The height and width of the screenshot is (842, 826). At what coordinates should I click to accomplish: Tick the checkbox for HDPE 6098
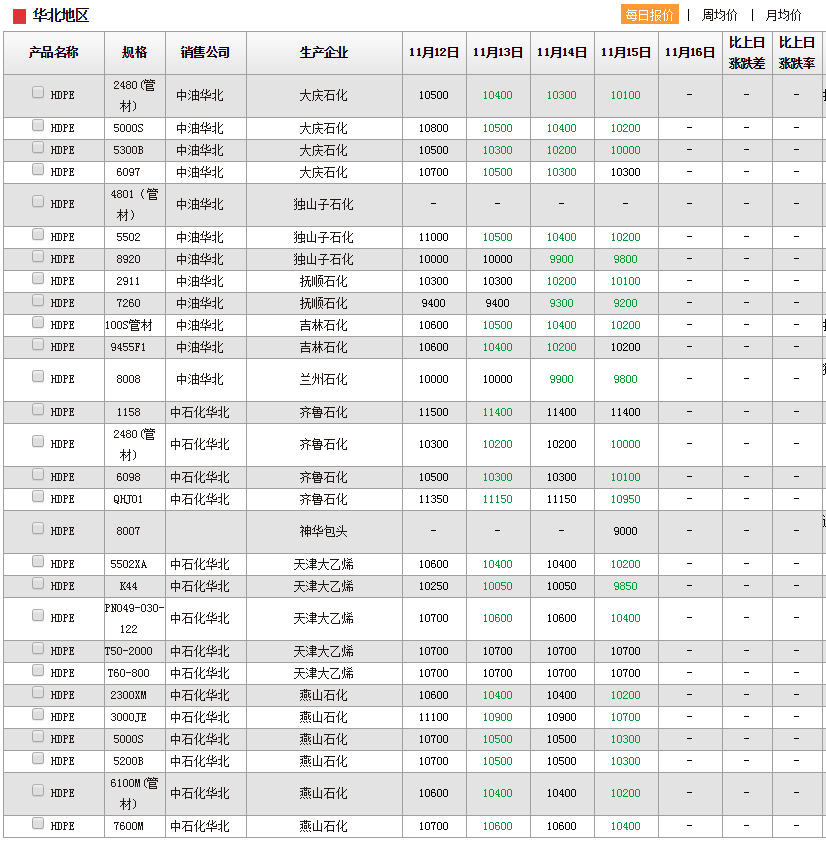click(x=38, y=474)
